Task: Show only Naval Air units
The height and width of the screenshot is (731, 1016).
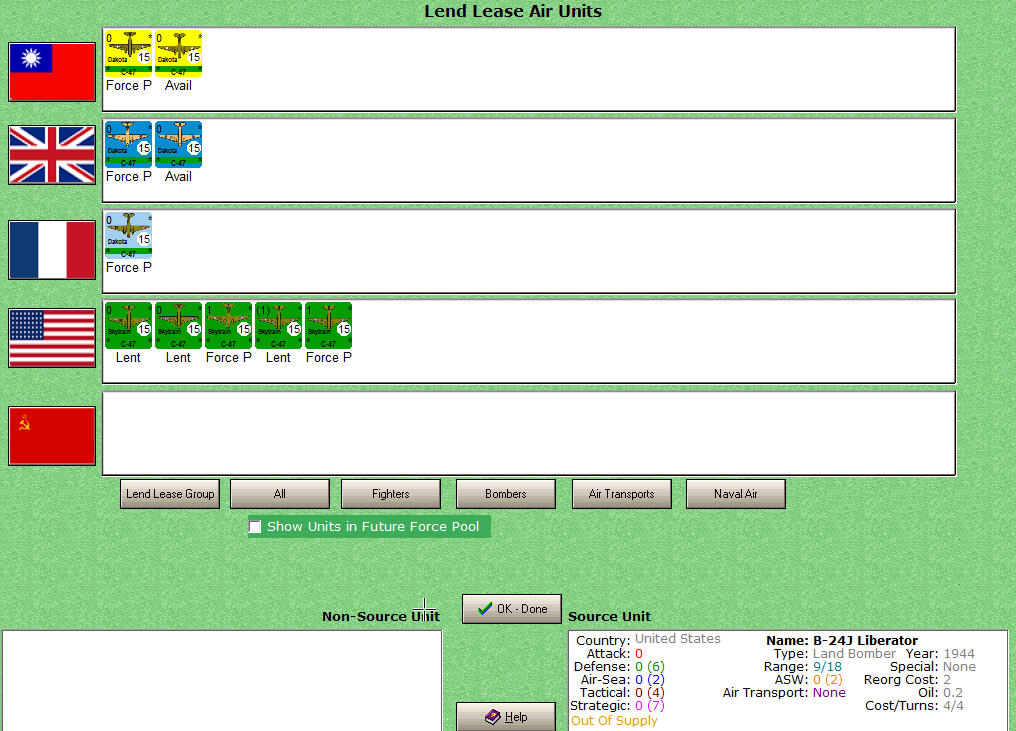Action: pyautogui.click(x=735, y=494)
